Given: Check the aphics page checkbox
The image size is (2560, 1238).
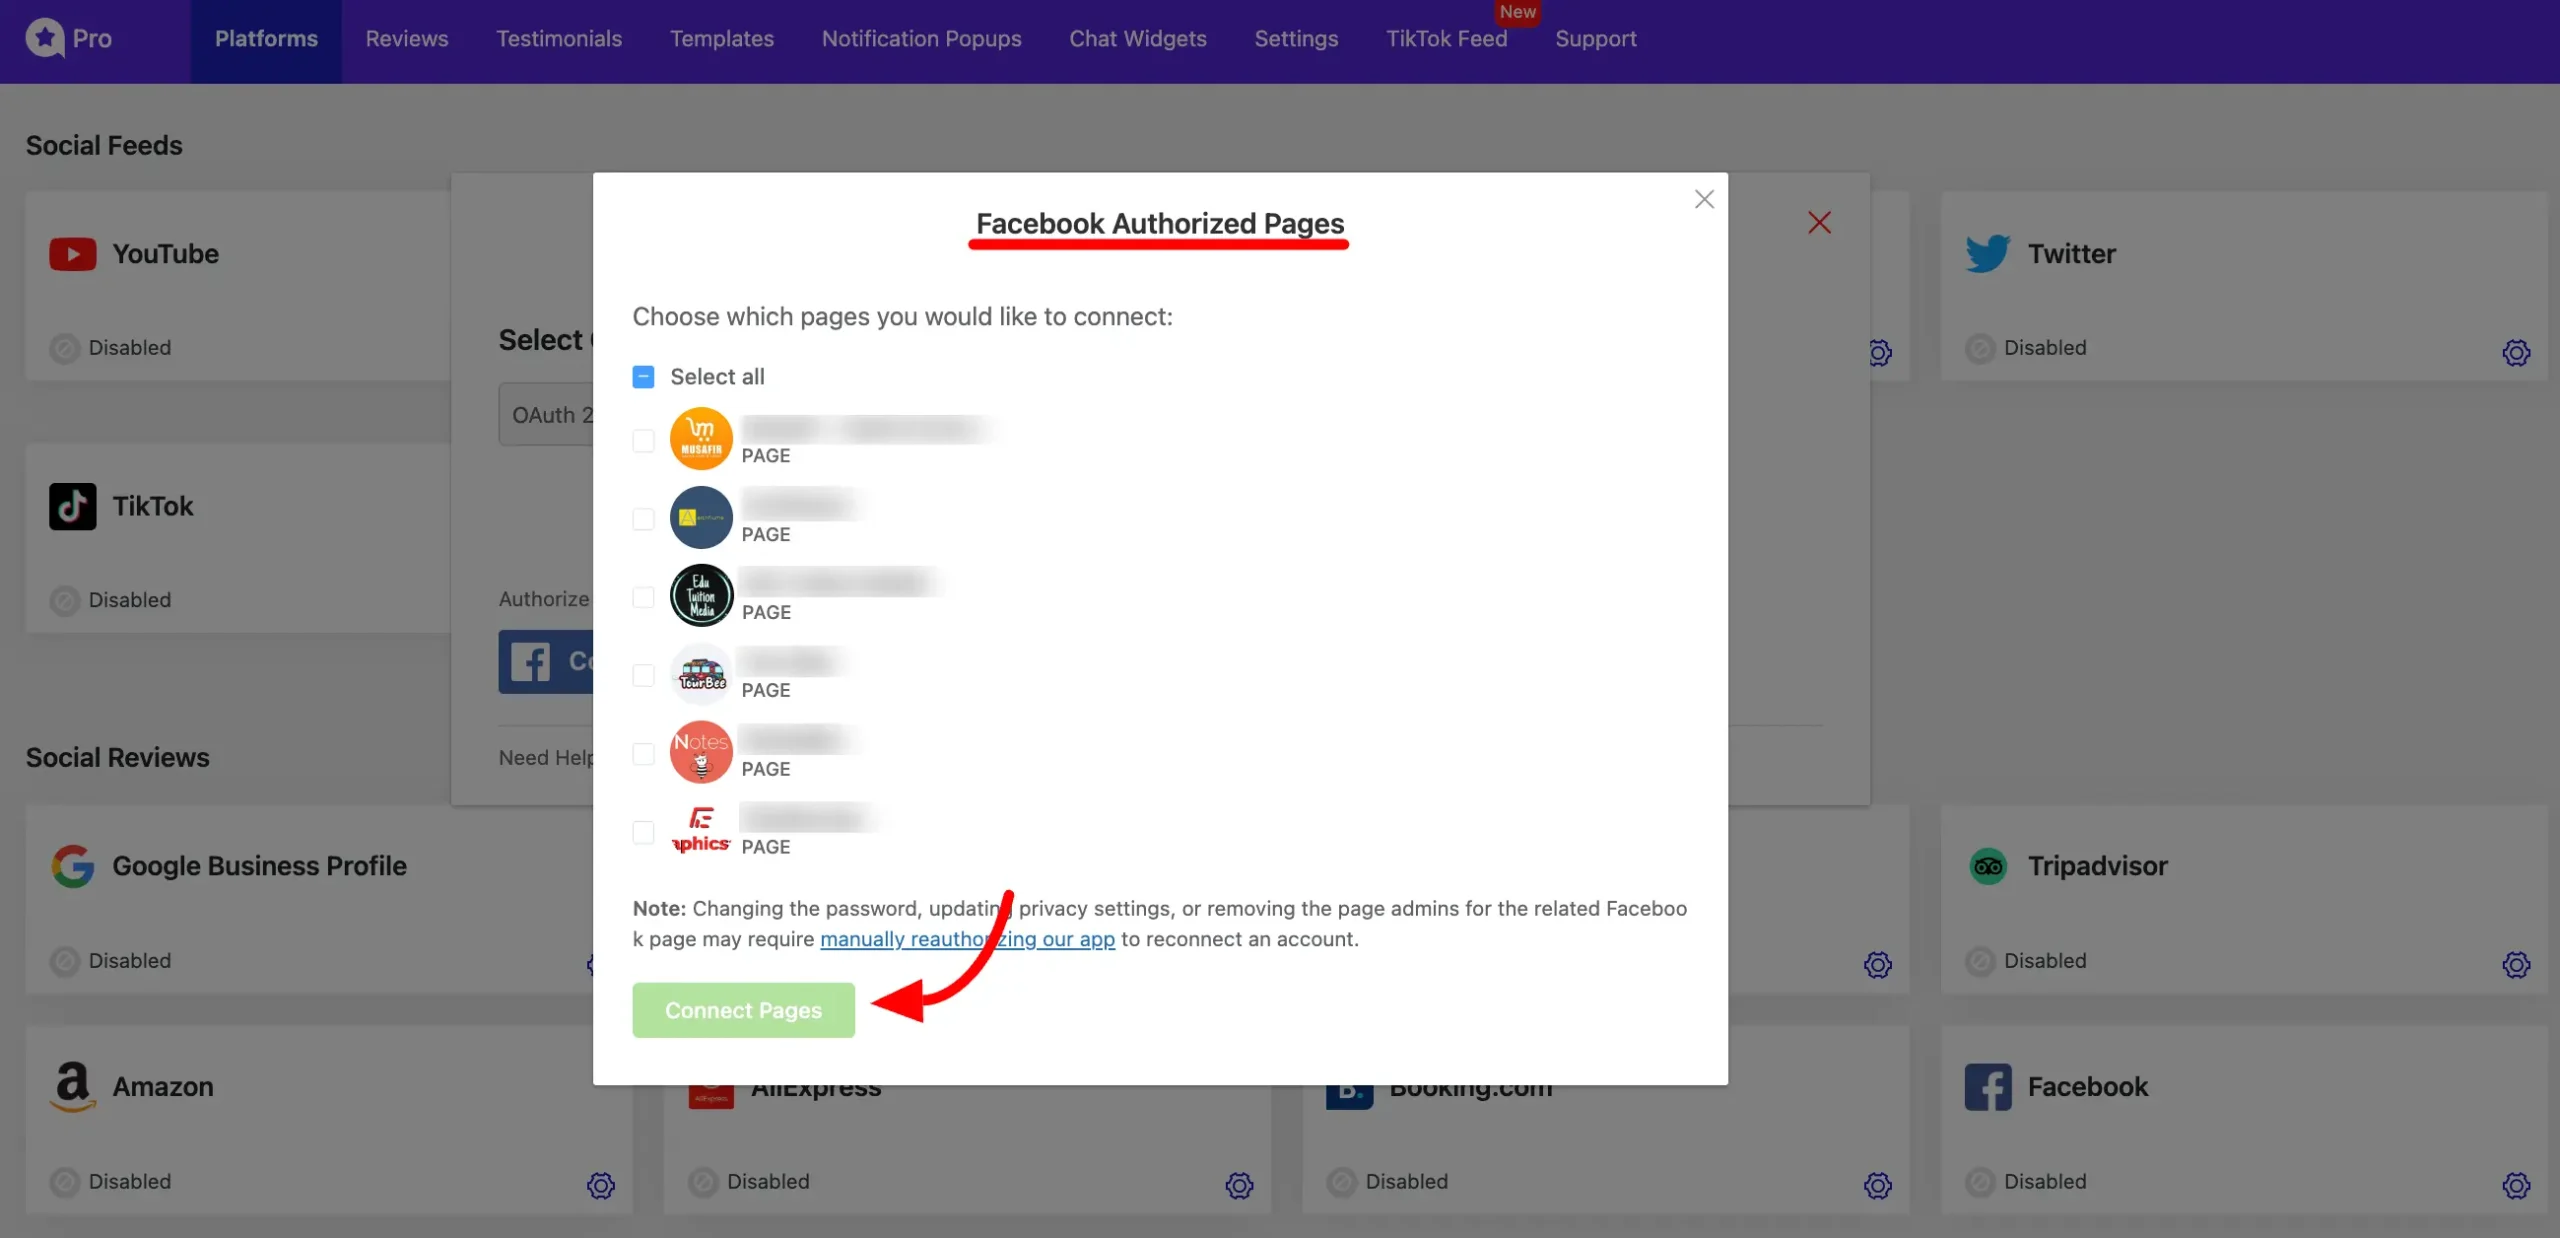Looking at the screenshot, I should pyautogui.click(x=643, y=832).
